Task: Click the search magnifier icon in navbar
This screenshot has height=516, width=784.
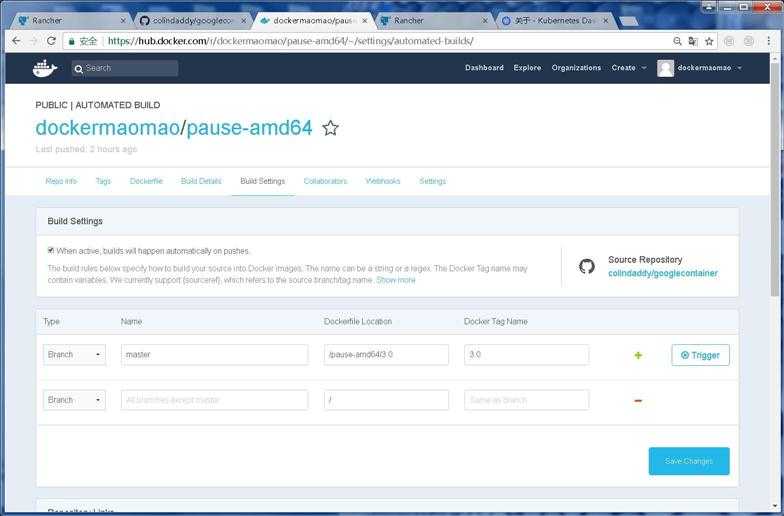Action: point(78,69)
